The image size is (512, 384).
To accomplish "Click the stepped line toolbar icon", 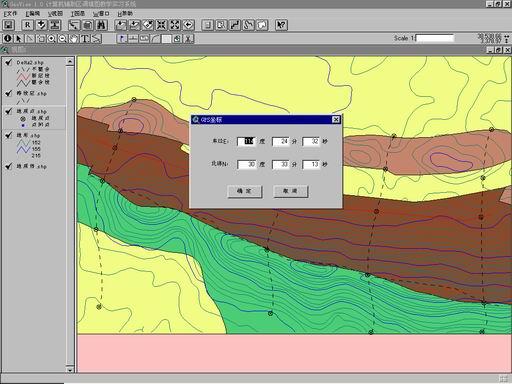I will [x=235, y=25].
